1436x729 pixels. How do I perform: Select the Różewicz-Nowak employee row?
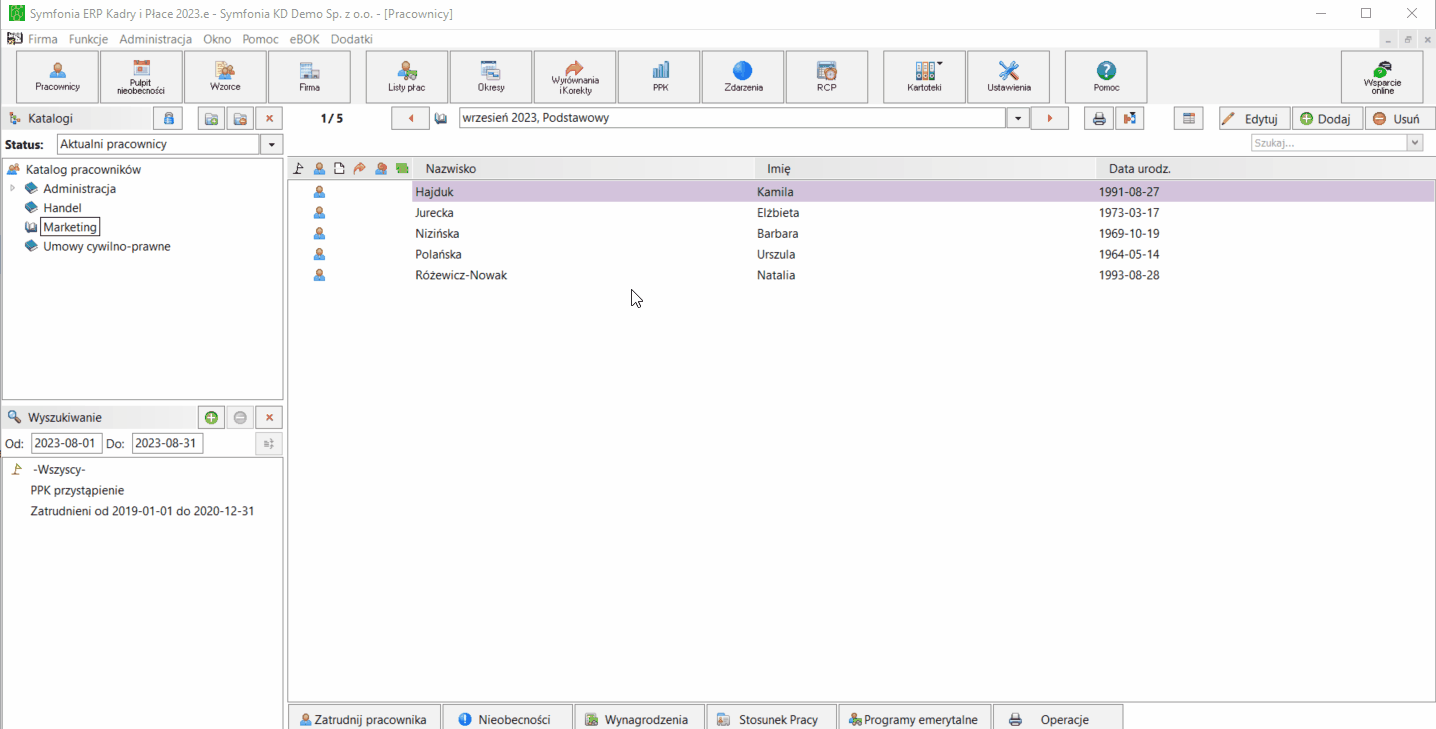click(x=861, y=275)
